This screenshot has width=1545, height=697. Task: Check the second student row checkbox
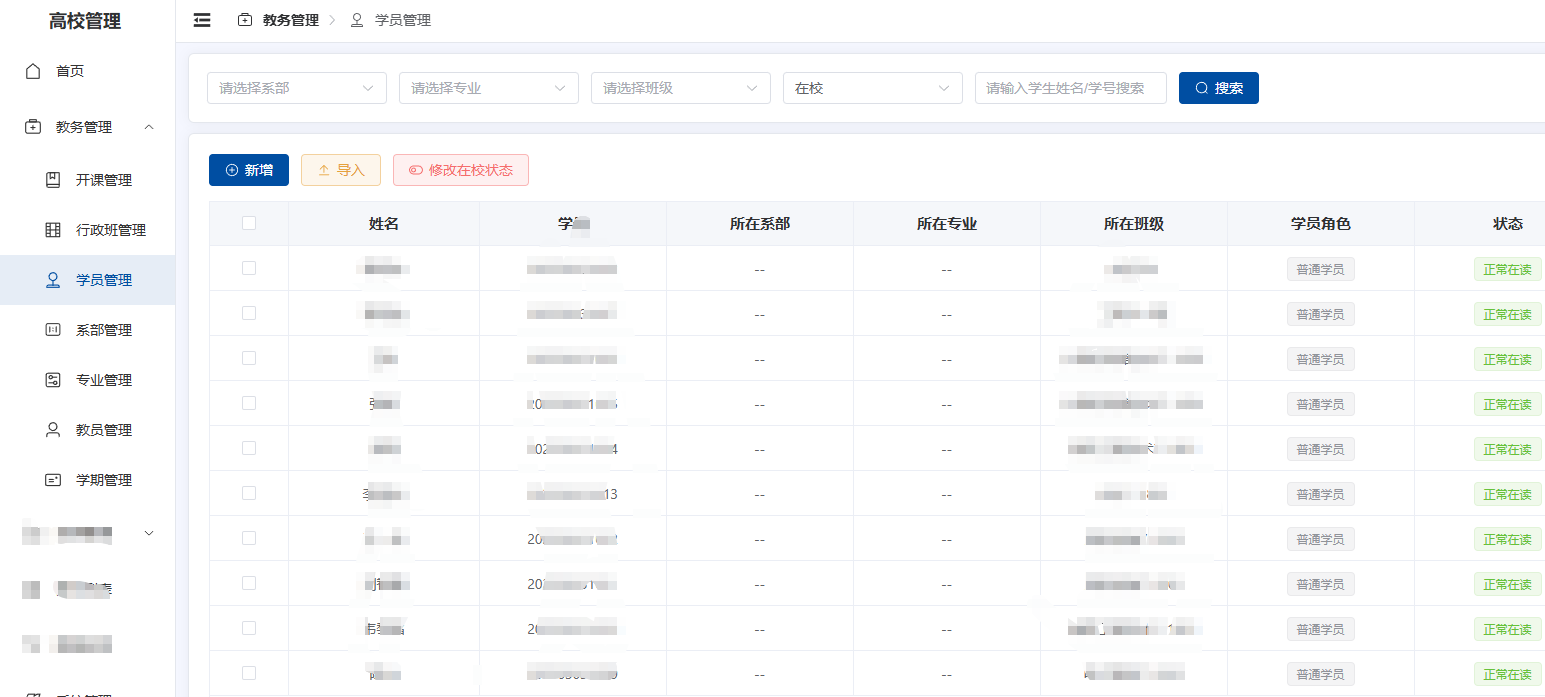click(249, 313)
